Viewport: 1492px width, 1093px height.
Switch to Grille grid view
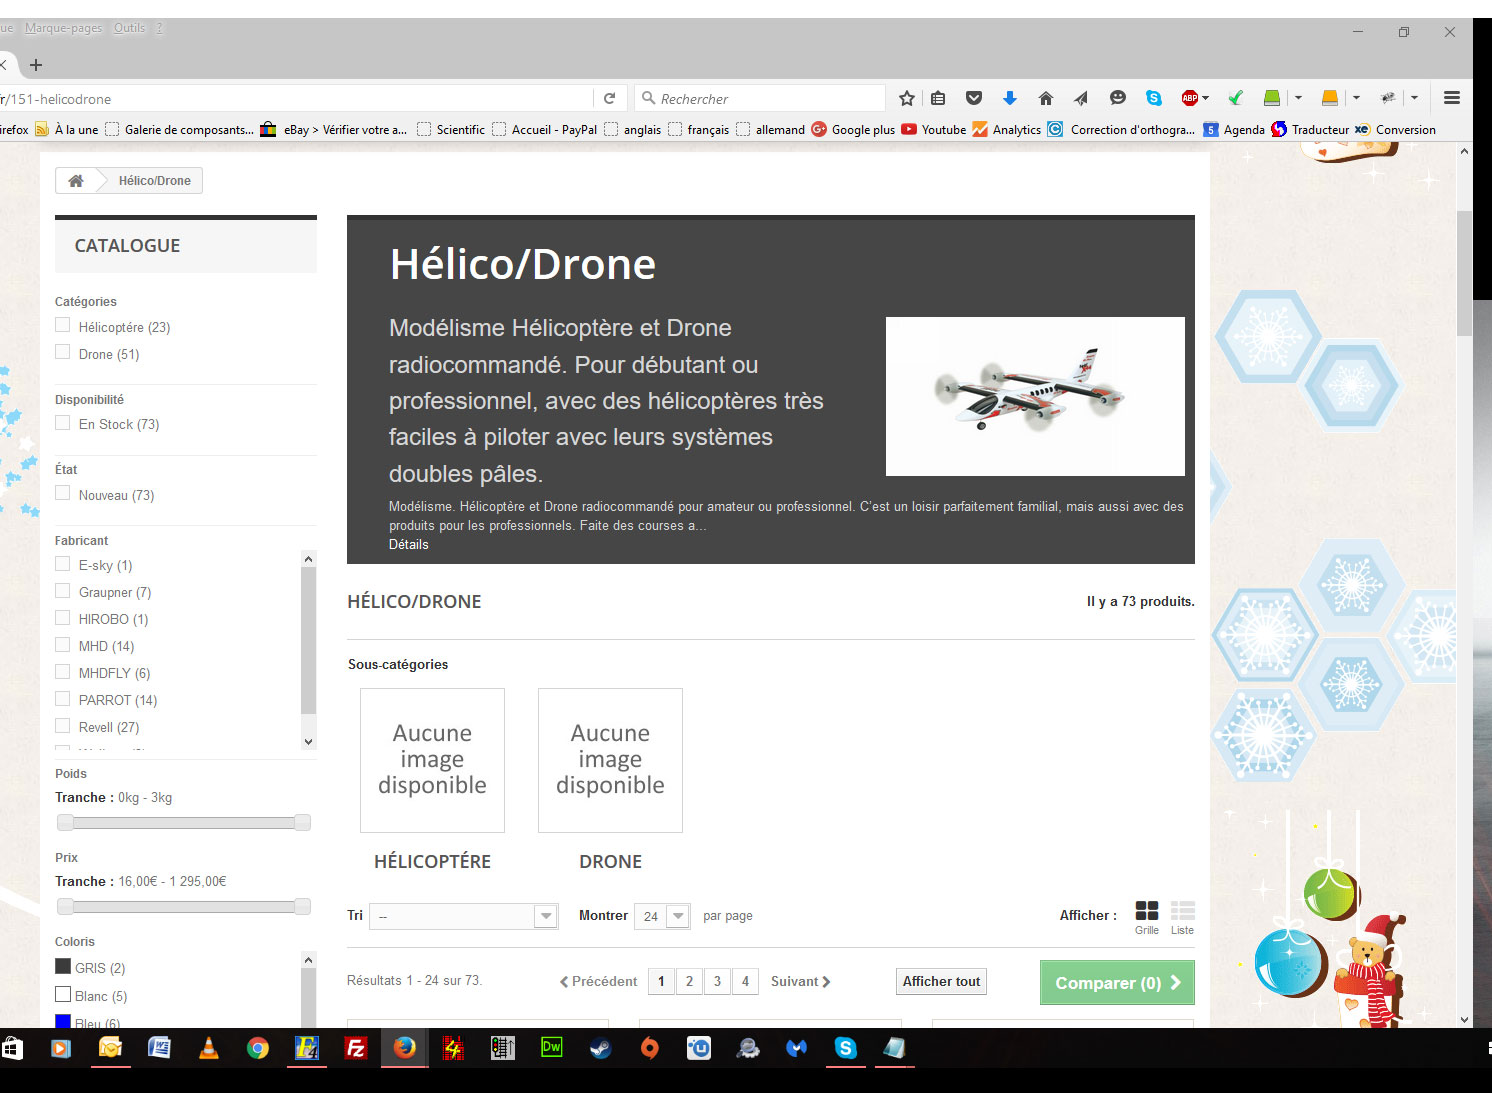(1147, 917)
